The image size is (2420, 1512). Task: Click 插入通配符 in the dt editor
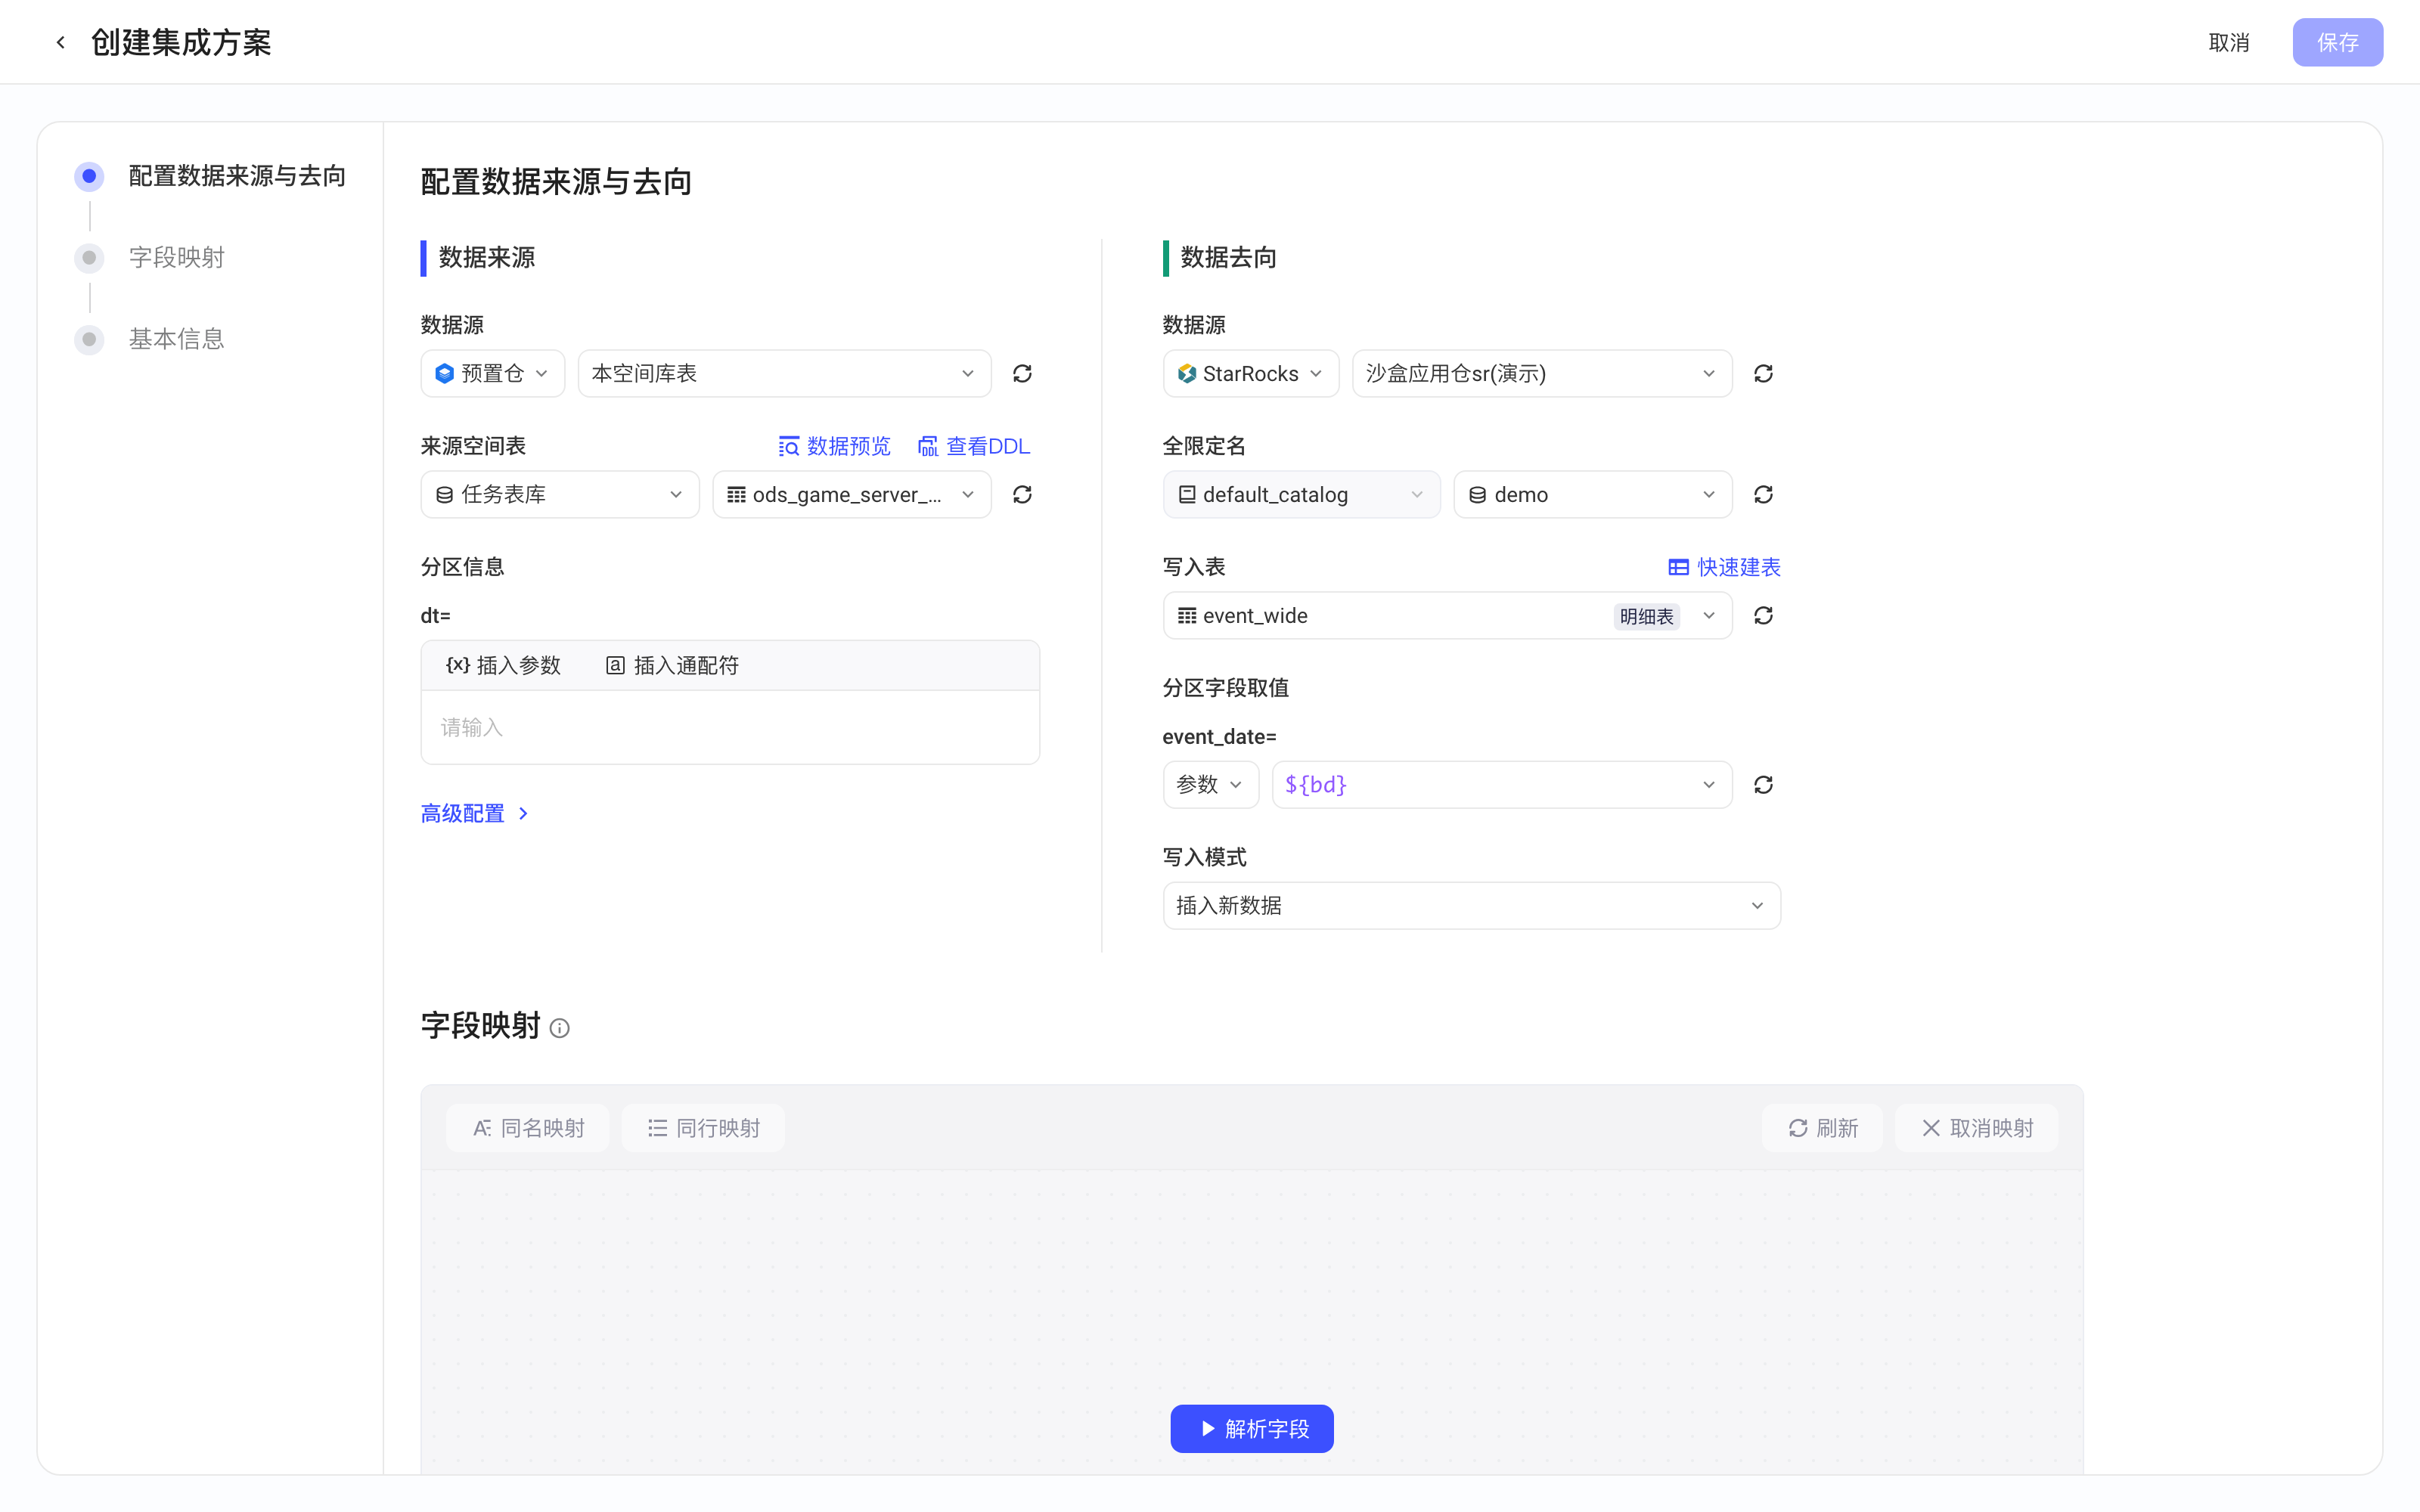pyautogui.click(x=672, y=665)
